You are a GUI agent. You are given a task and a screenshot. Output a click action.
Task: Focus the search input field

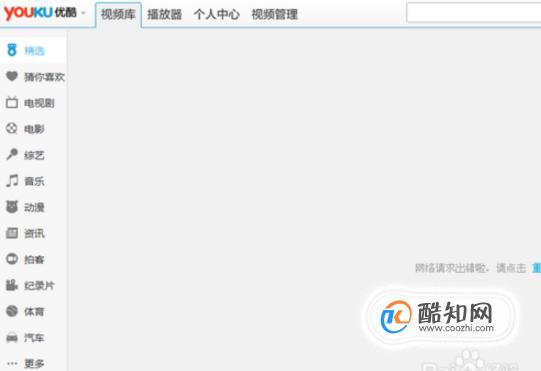[474, 13]
